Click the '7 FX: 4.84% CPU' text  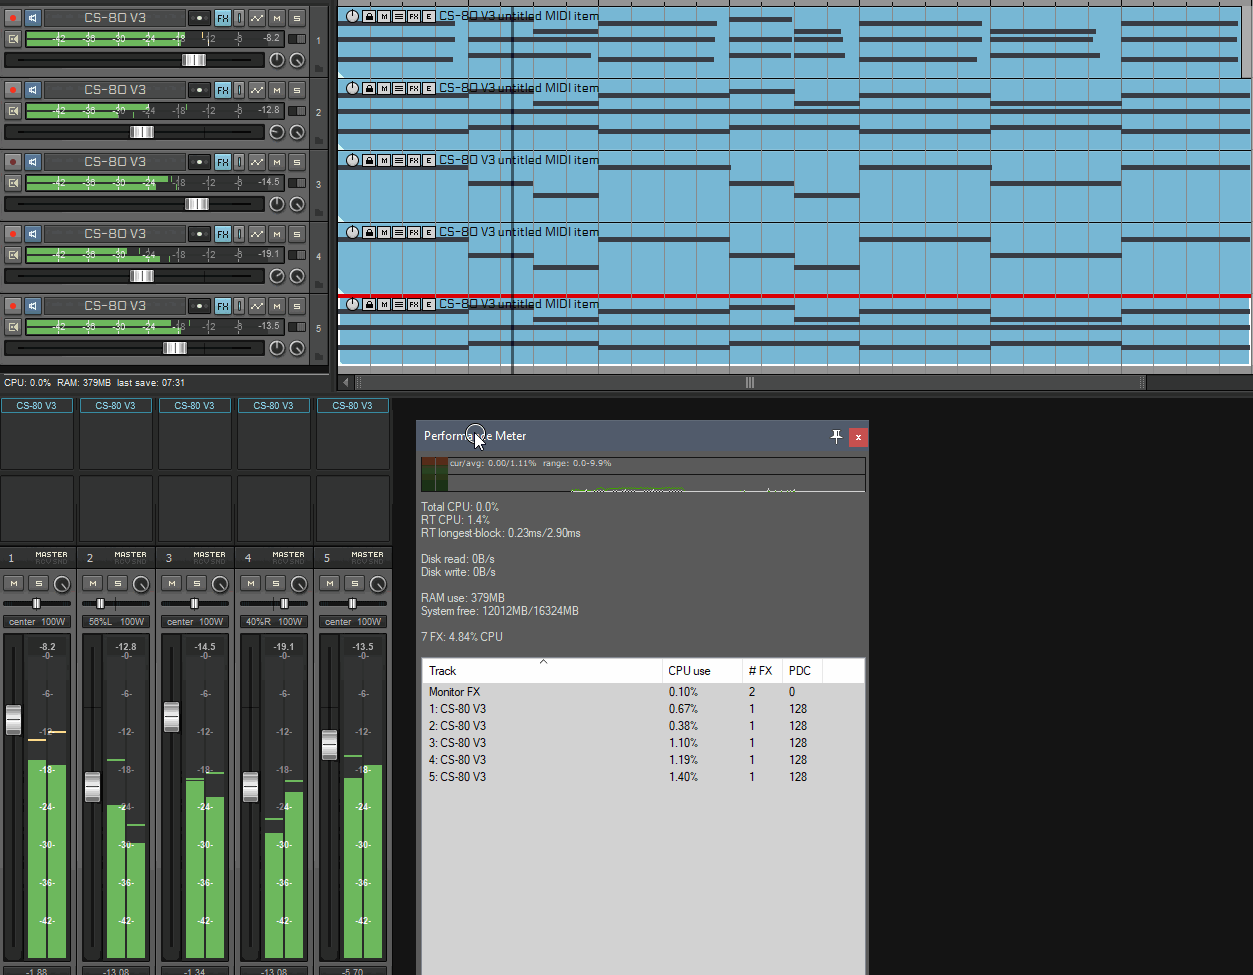(462, 637)
